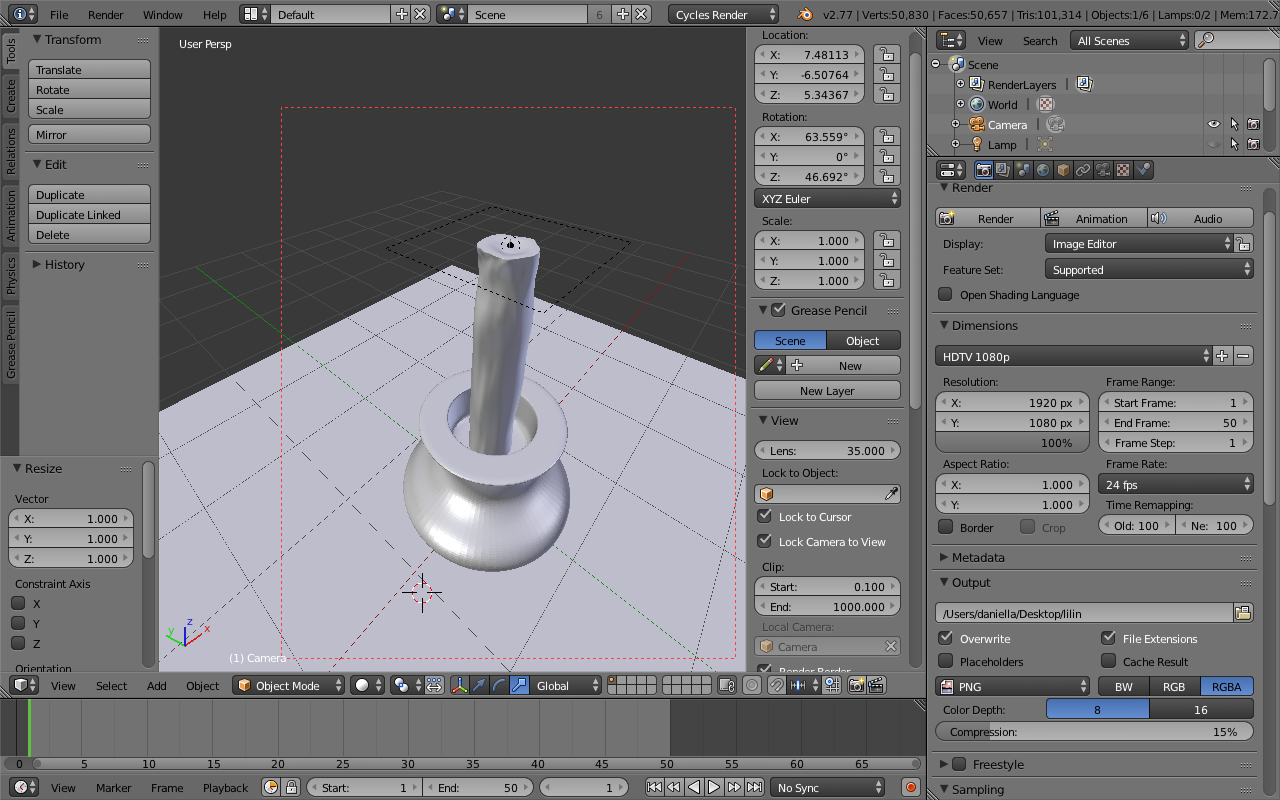Click the Translate button
Viewport: 1280px width, 800px height.
(90, 69)
